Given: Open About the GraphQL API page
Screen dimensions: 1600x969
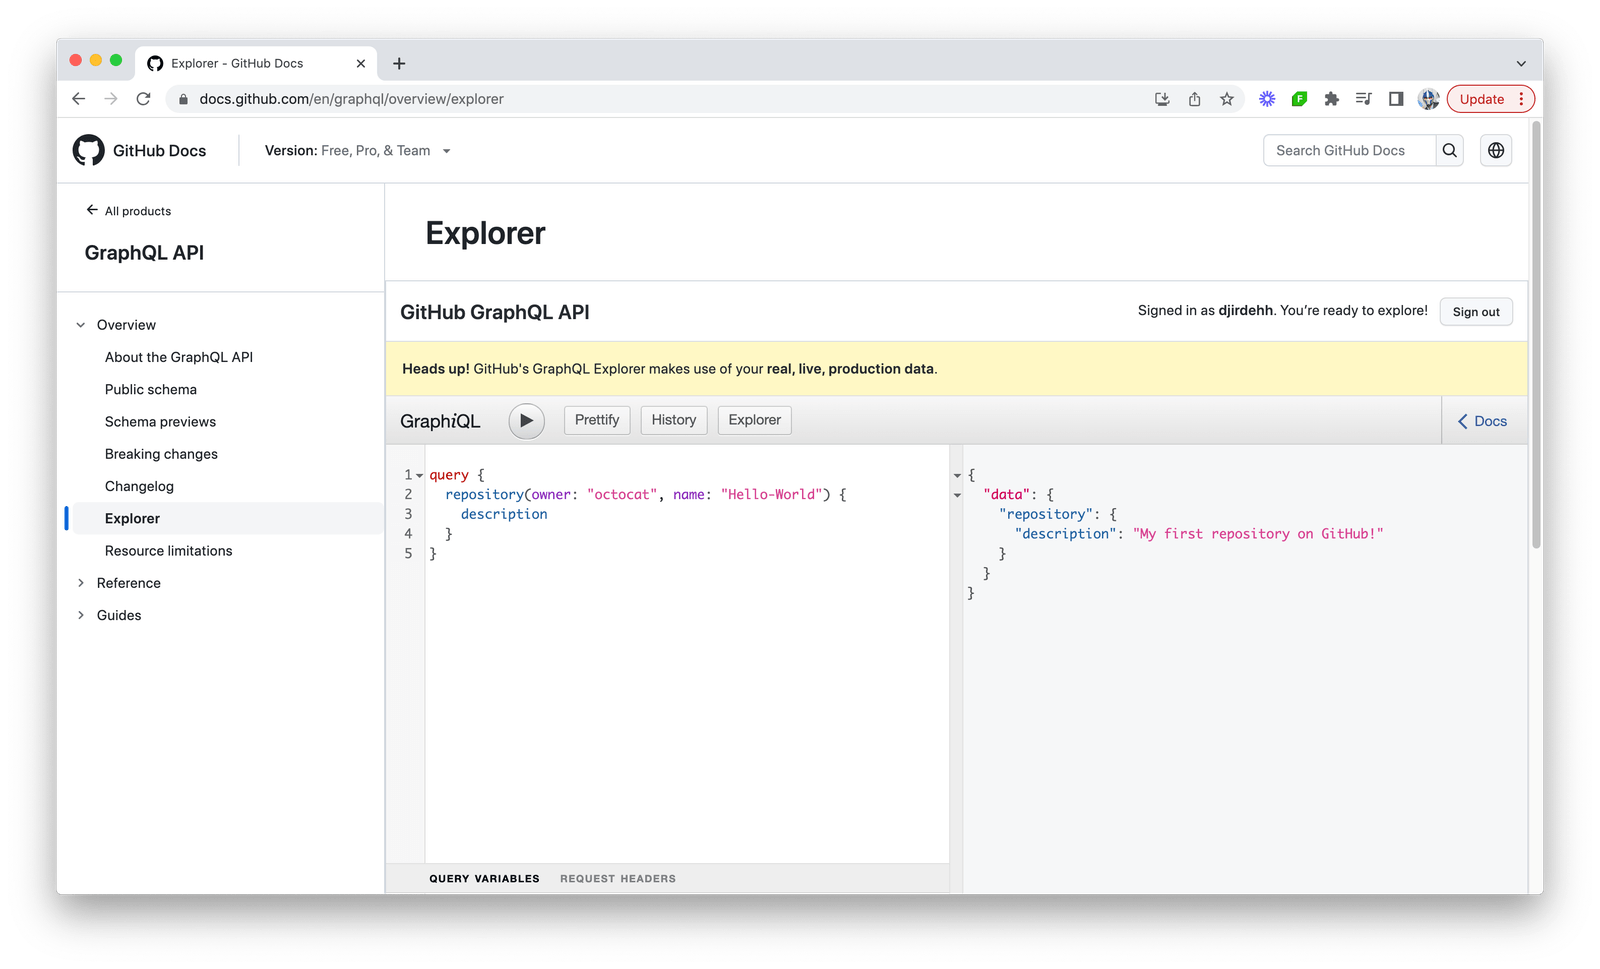Looking at the screenshot, I should click(179, 357).
